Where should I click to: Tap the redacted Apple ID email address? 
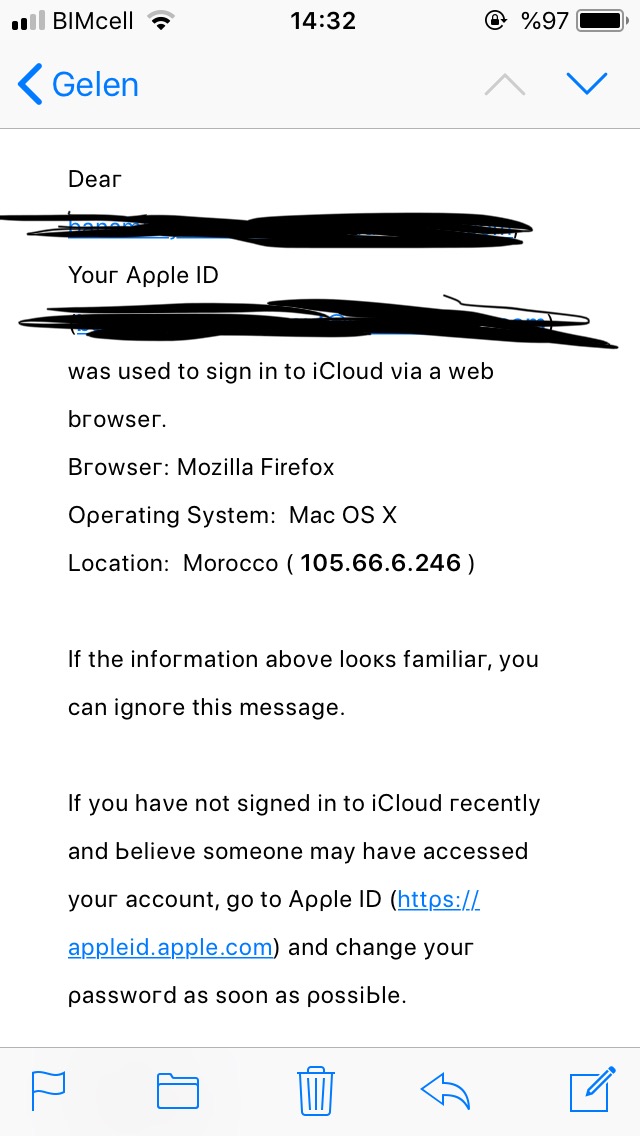308,322
